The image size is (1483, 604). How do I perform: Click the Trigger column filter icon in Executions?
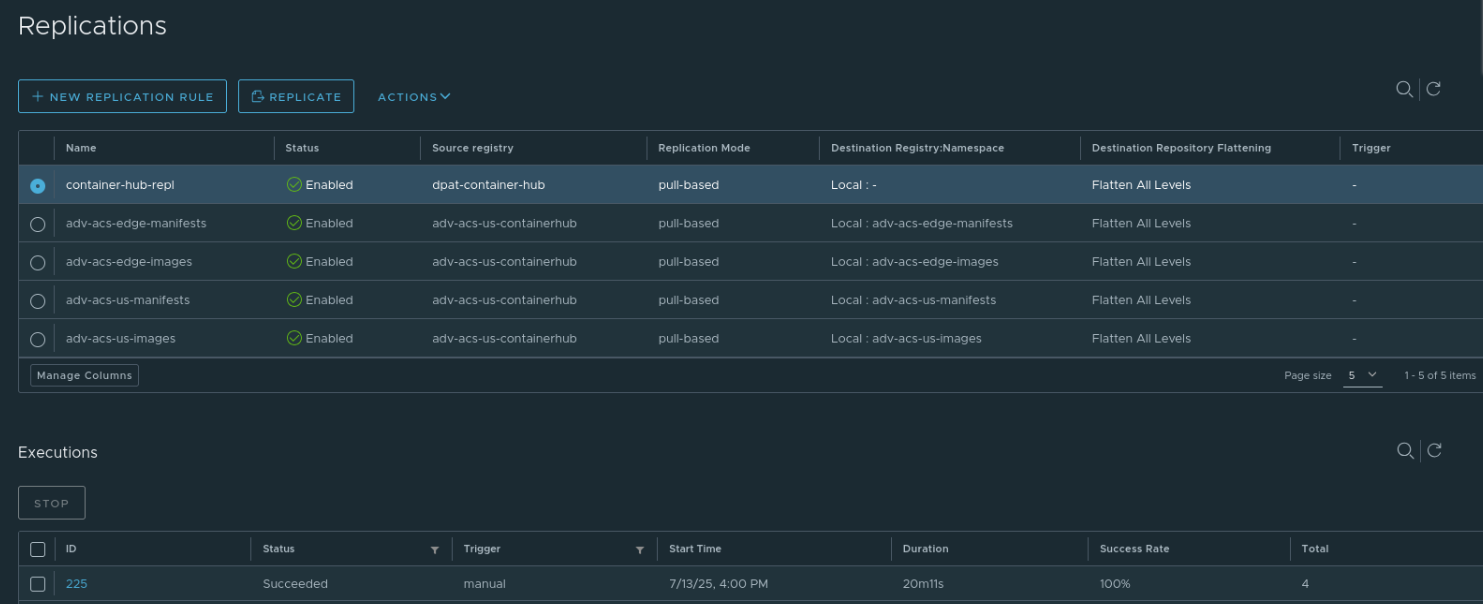[x=639, y=550]
